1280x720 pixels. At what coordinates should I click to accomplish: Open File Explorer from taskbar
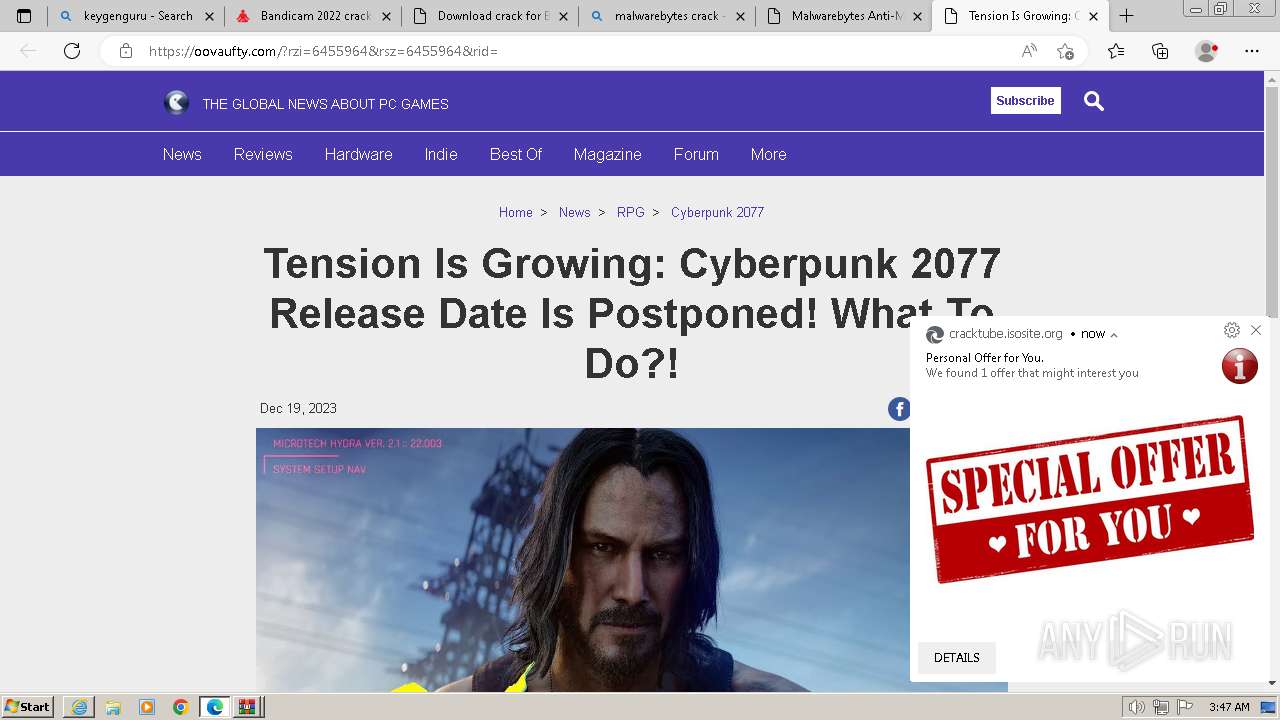(113, 707)
